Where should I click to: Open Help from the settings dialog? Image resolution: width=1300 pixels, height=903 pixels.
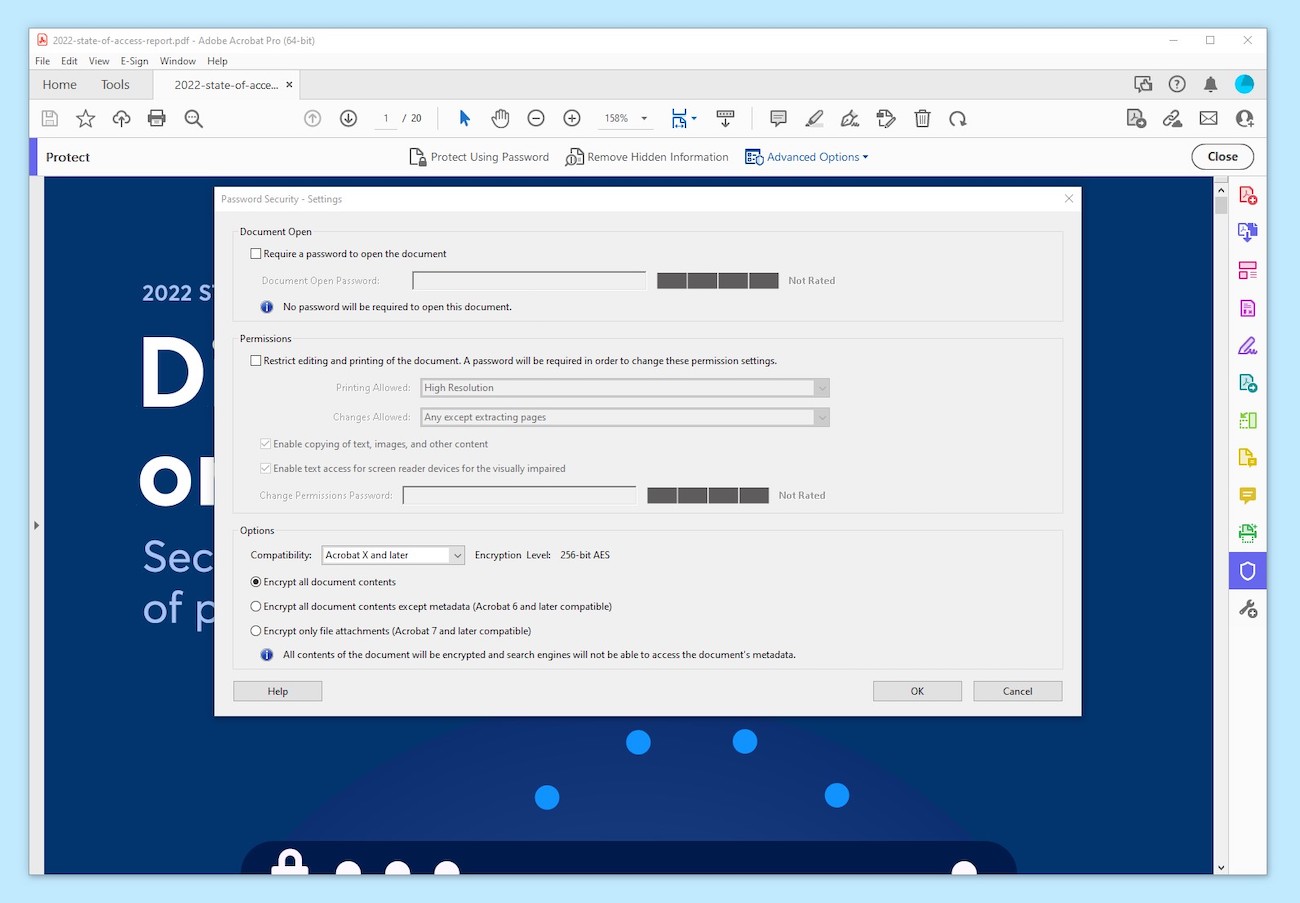(277, 690)
